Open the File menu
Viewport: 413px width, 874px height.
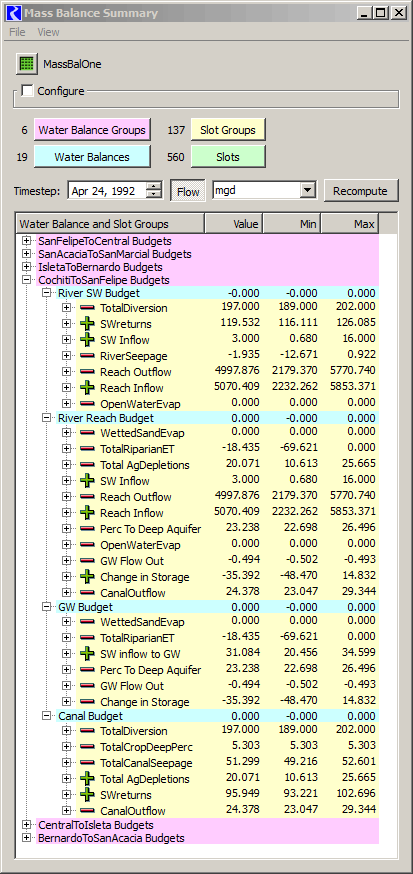[x=17, y=32]
